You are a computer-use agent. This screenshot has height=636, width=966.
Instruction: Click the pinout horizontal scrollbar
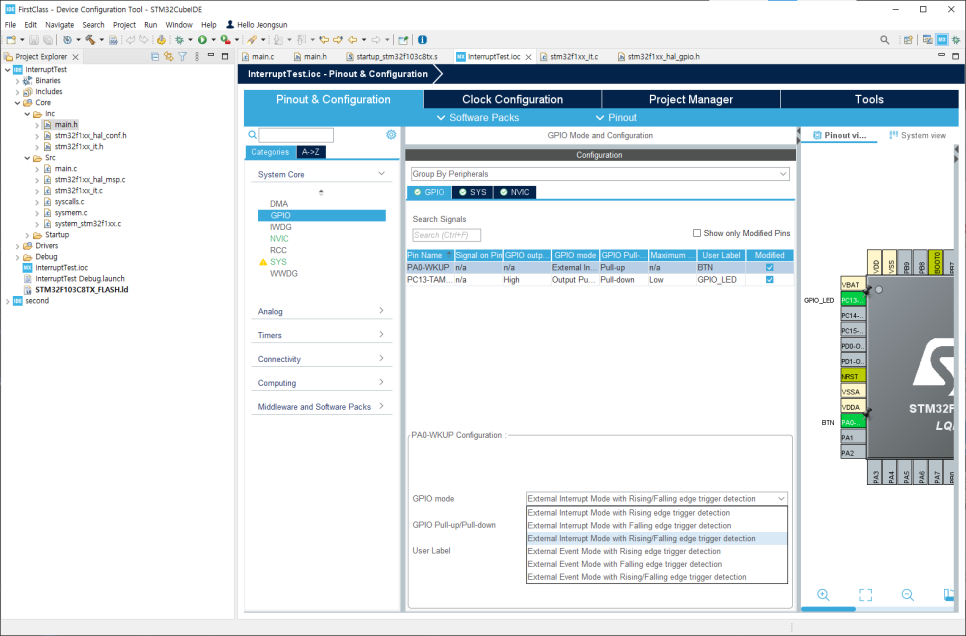828,609
